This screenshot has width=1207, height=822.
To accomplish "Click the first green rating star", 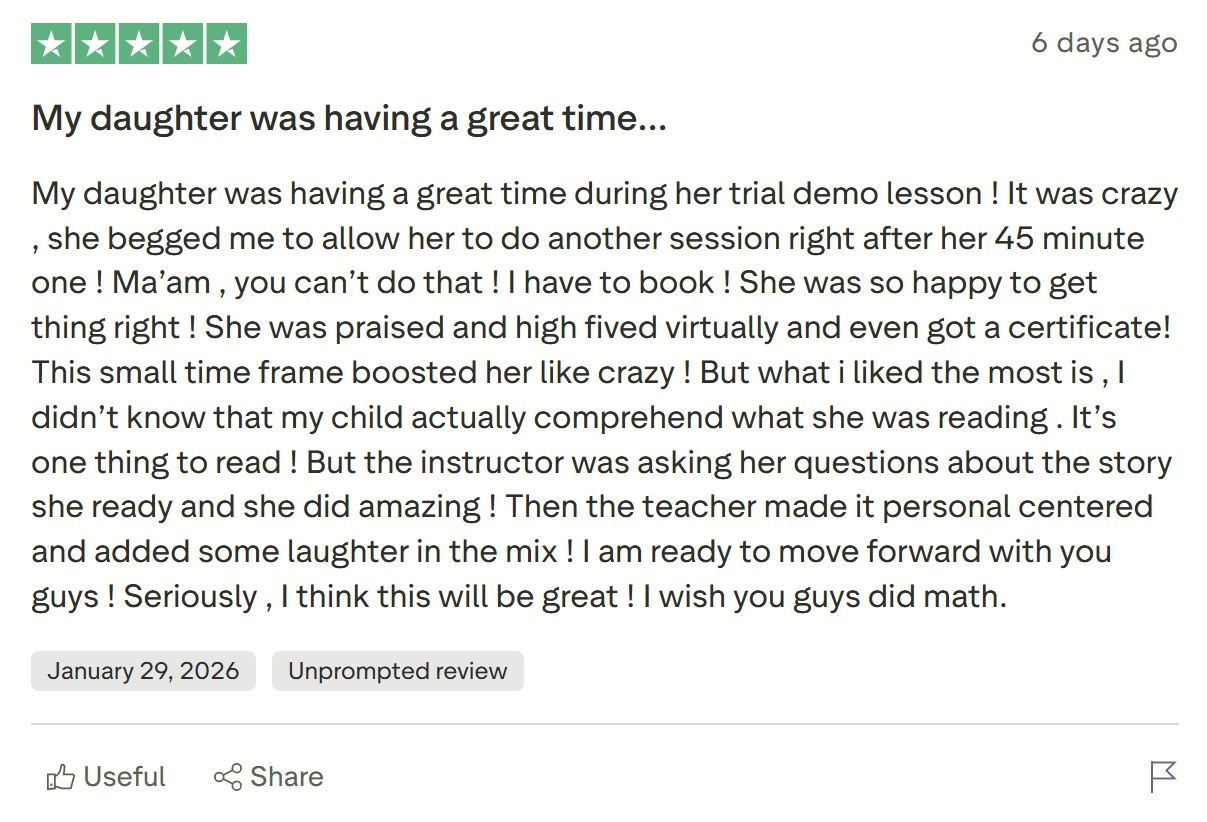I will click(51, 43).
